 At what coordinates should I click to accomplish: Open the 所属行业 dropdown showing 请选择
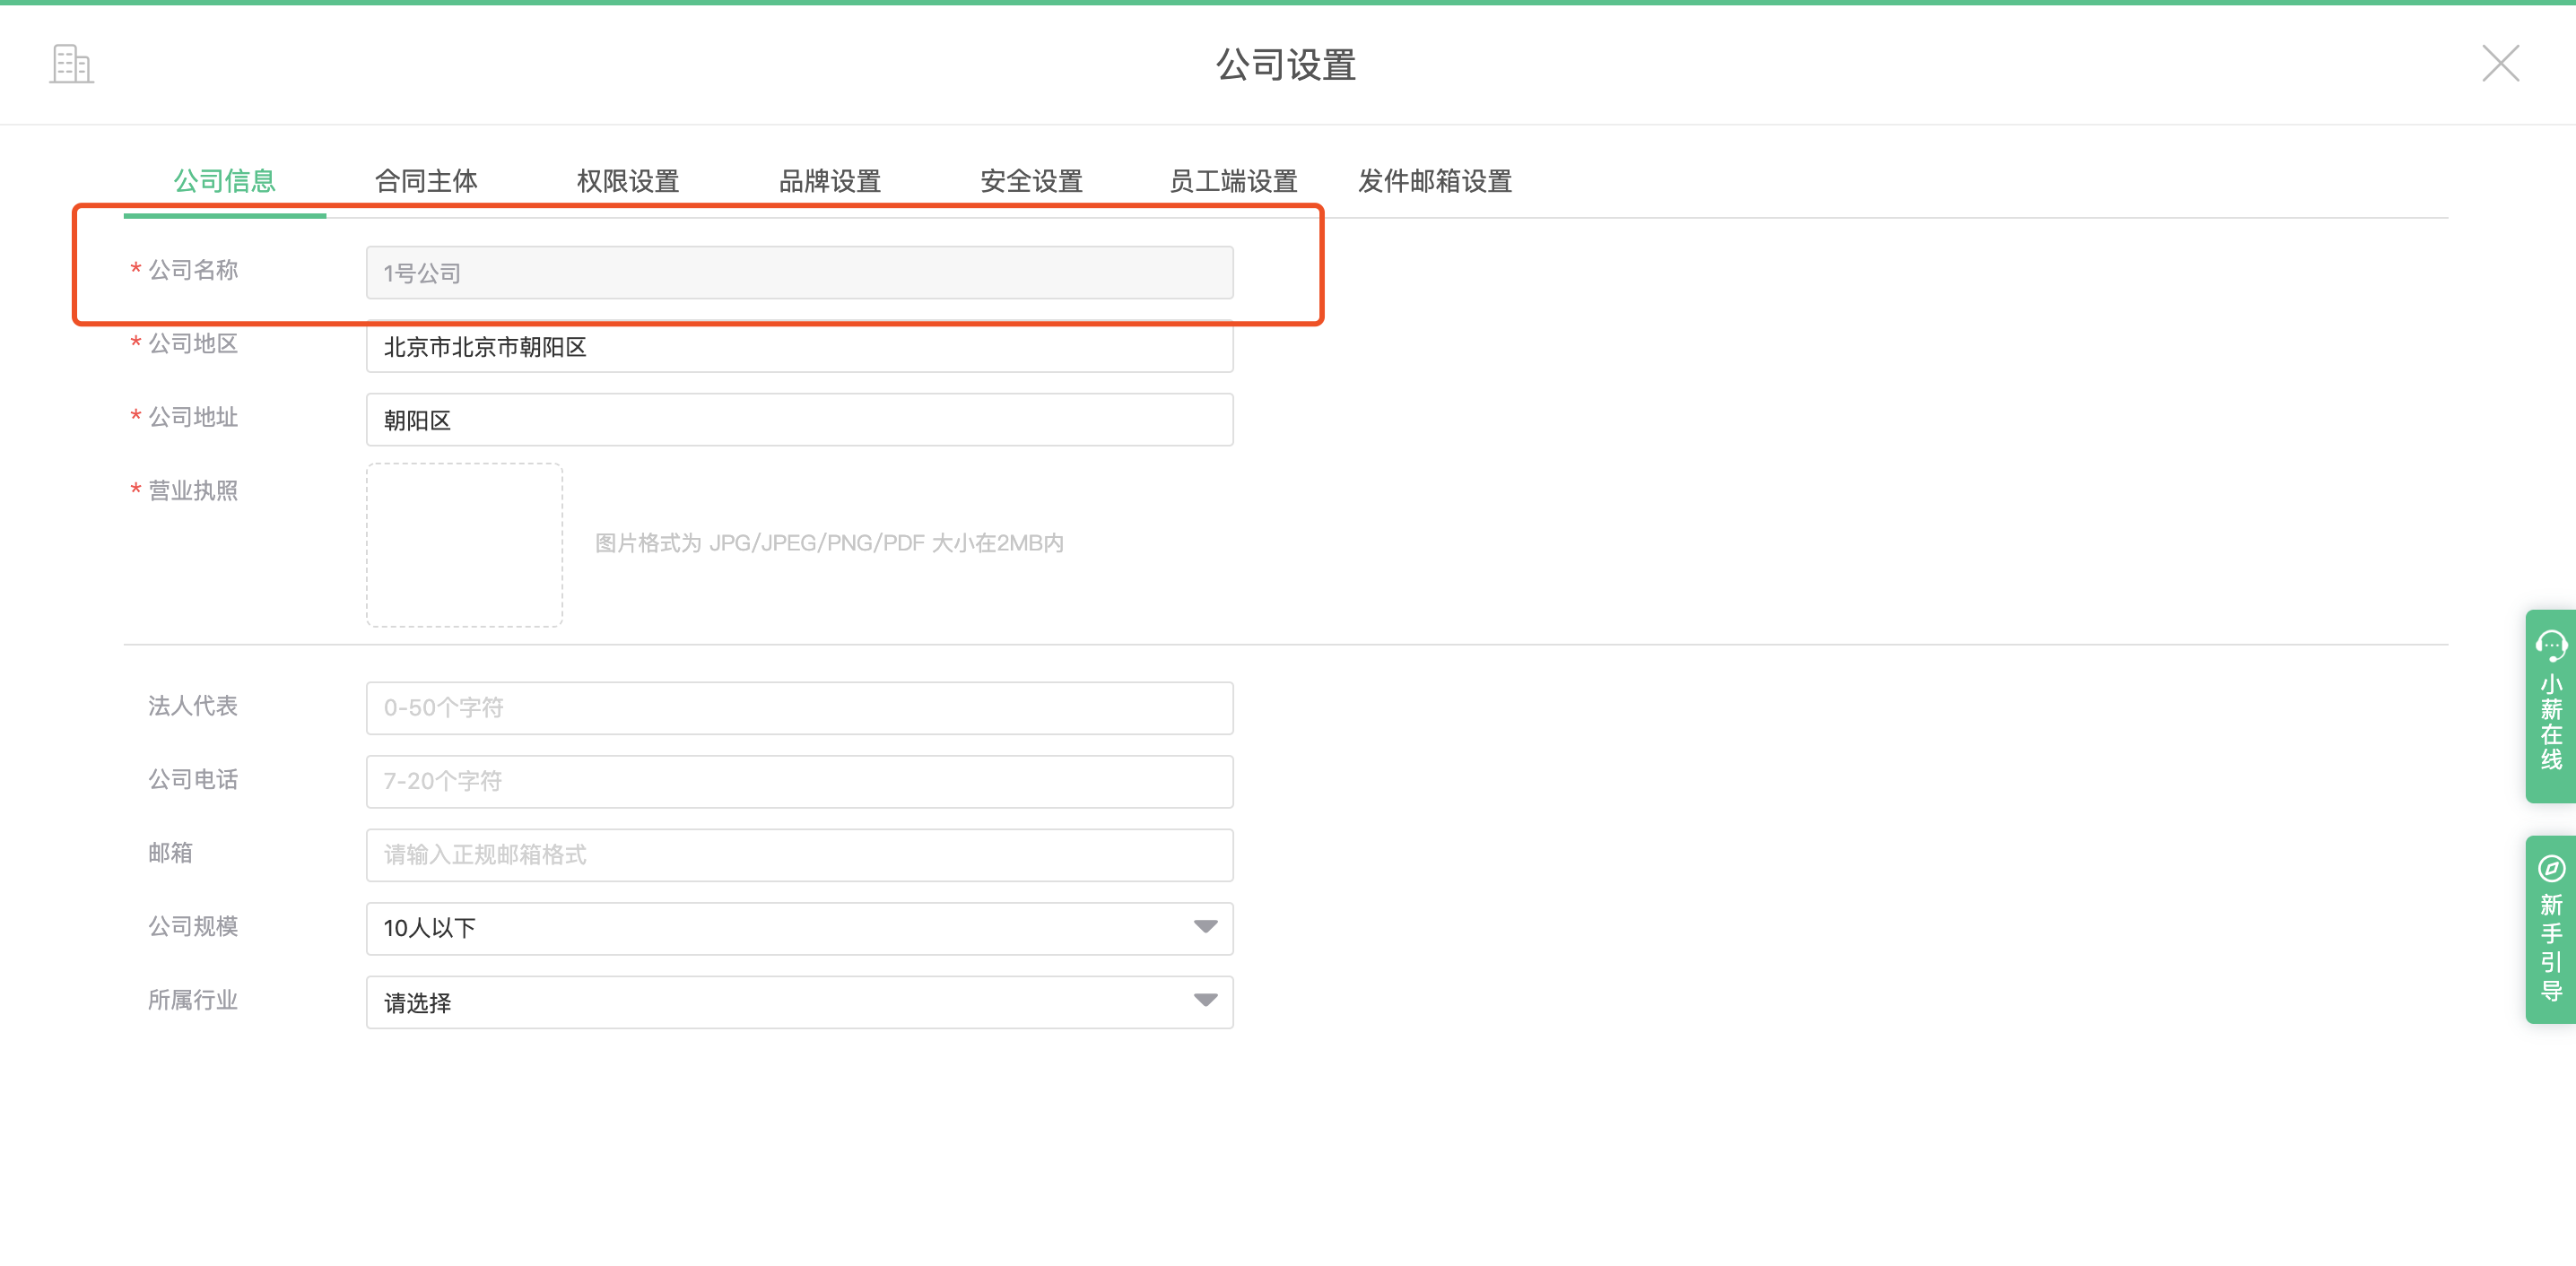click(800, 1002)
